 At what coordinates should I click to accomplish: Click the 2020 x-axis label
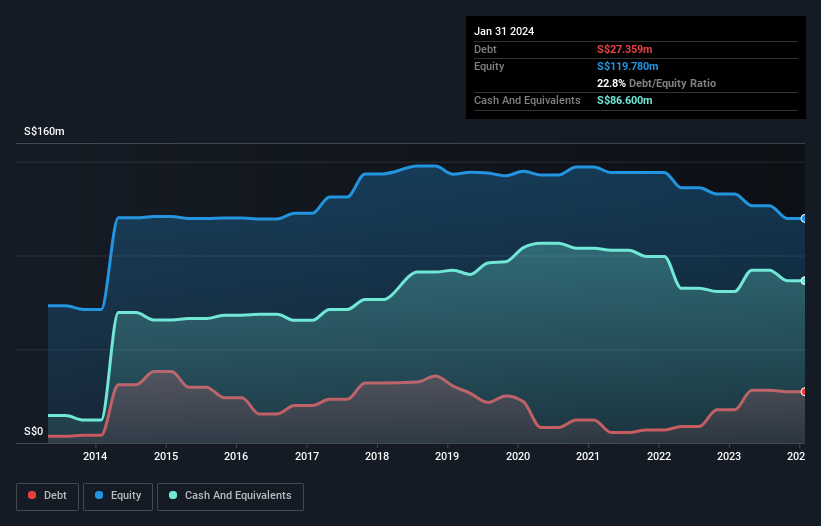pos(518,456)
